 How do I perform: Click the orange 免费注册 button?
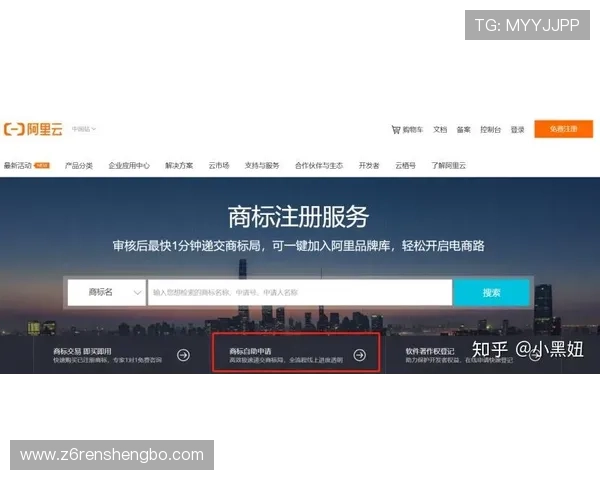click(x=564, y=129)
